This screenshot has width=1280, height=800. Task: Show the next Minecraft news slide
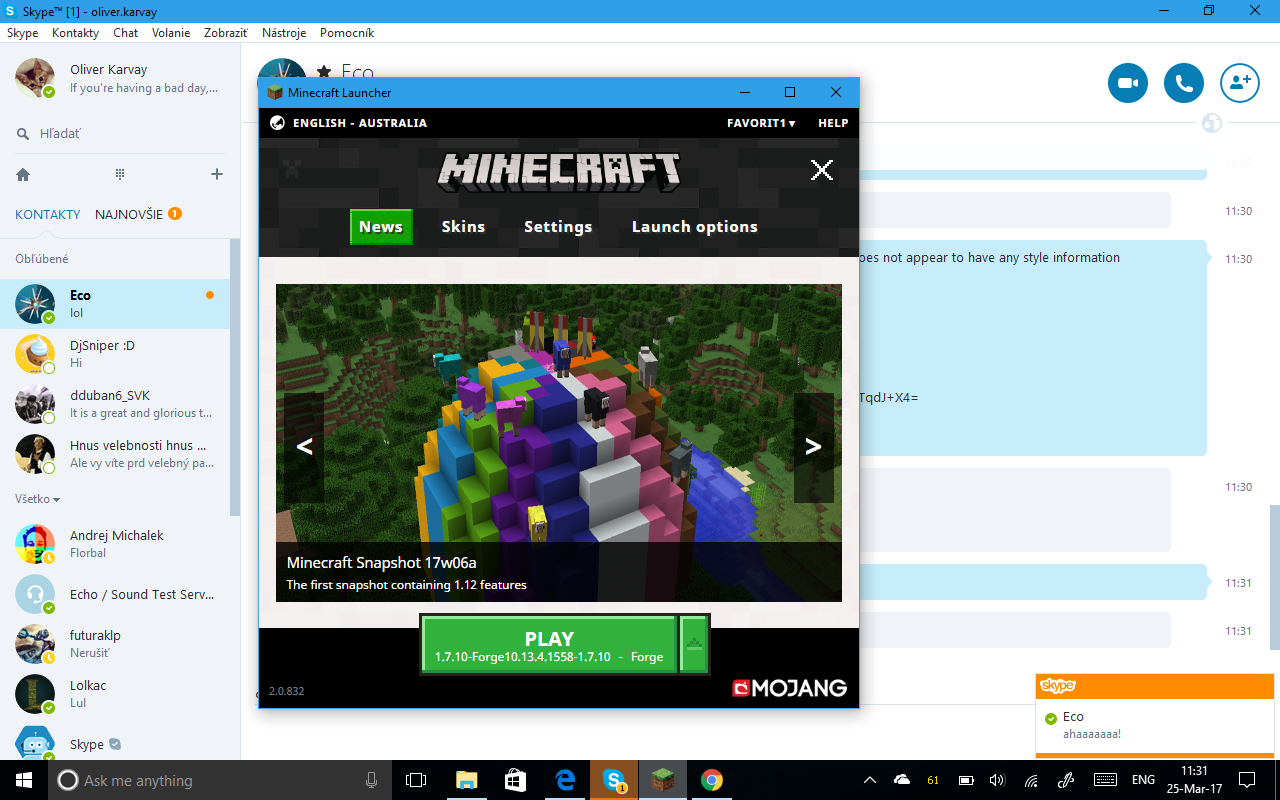click(814, 447)
